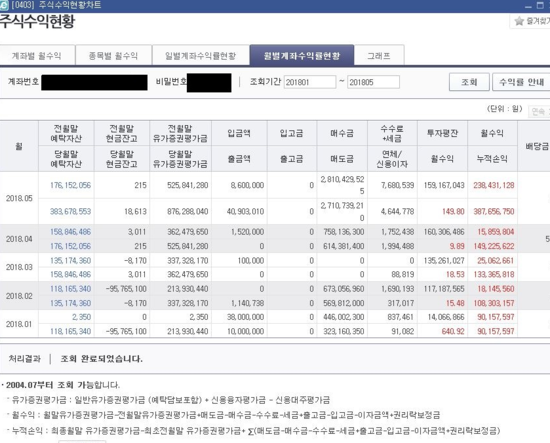Click the return rate 15.48
Viewport: 550px width, 443px height.
tap(455, 303)
